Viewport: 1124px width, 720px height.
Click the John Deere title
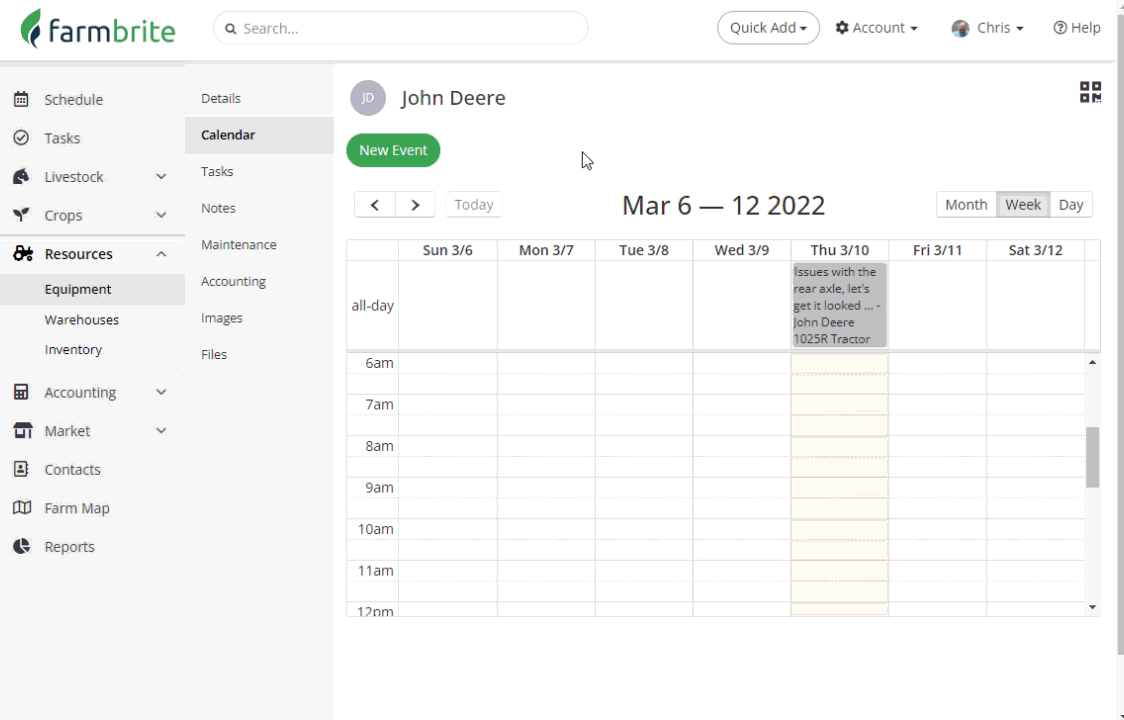coord(453,98)
